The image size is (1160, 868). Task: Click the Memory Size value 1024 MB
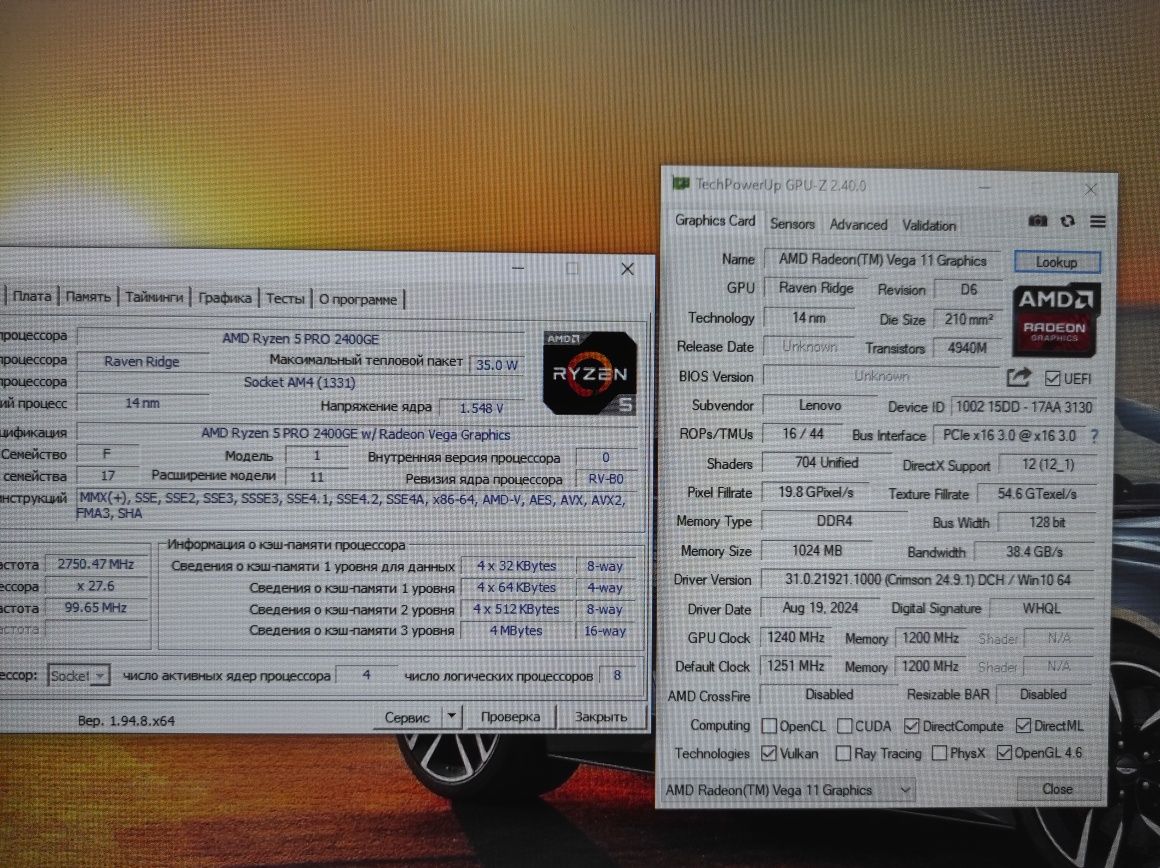(x=817, y=551)
